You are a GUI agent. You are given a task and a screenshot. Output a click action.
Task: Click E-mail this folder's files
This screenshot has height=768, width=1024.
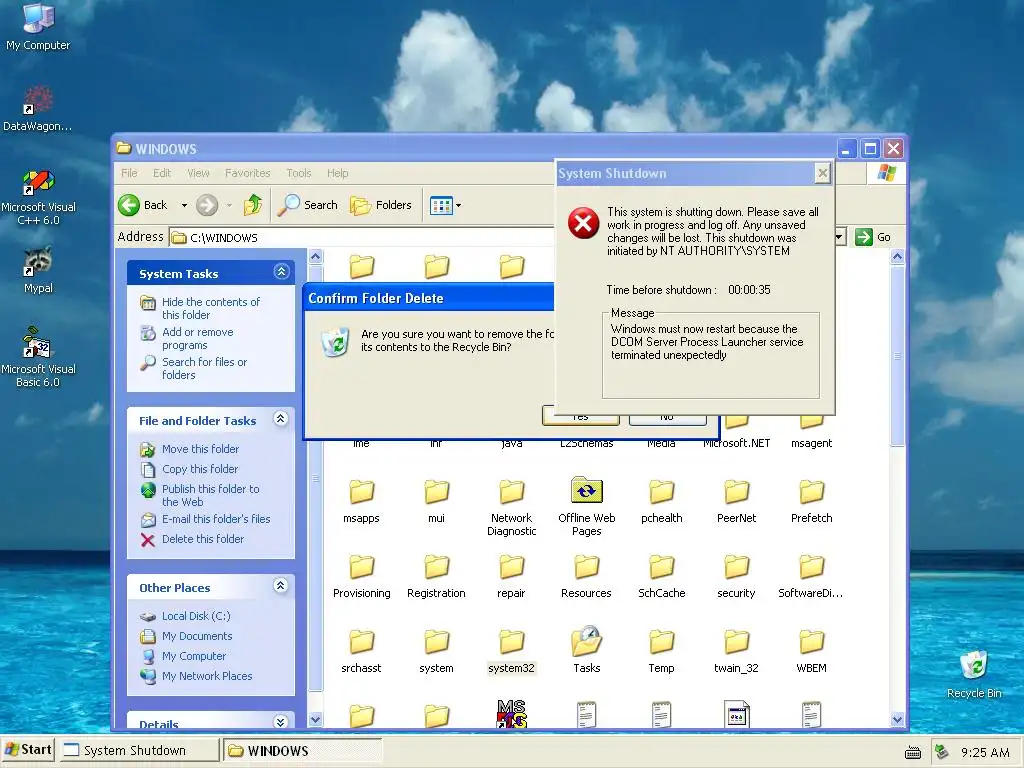tap(216, 519)
